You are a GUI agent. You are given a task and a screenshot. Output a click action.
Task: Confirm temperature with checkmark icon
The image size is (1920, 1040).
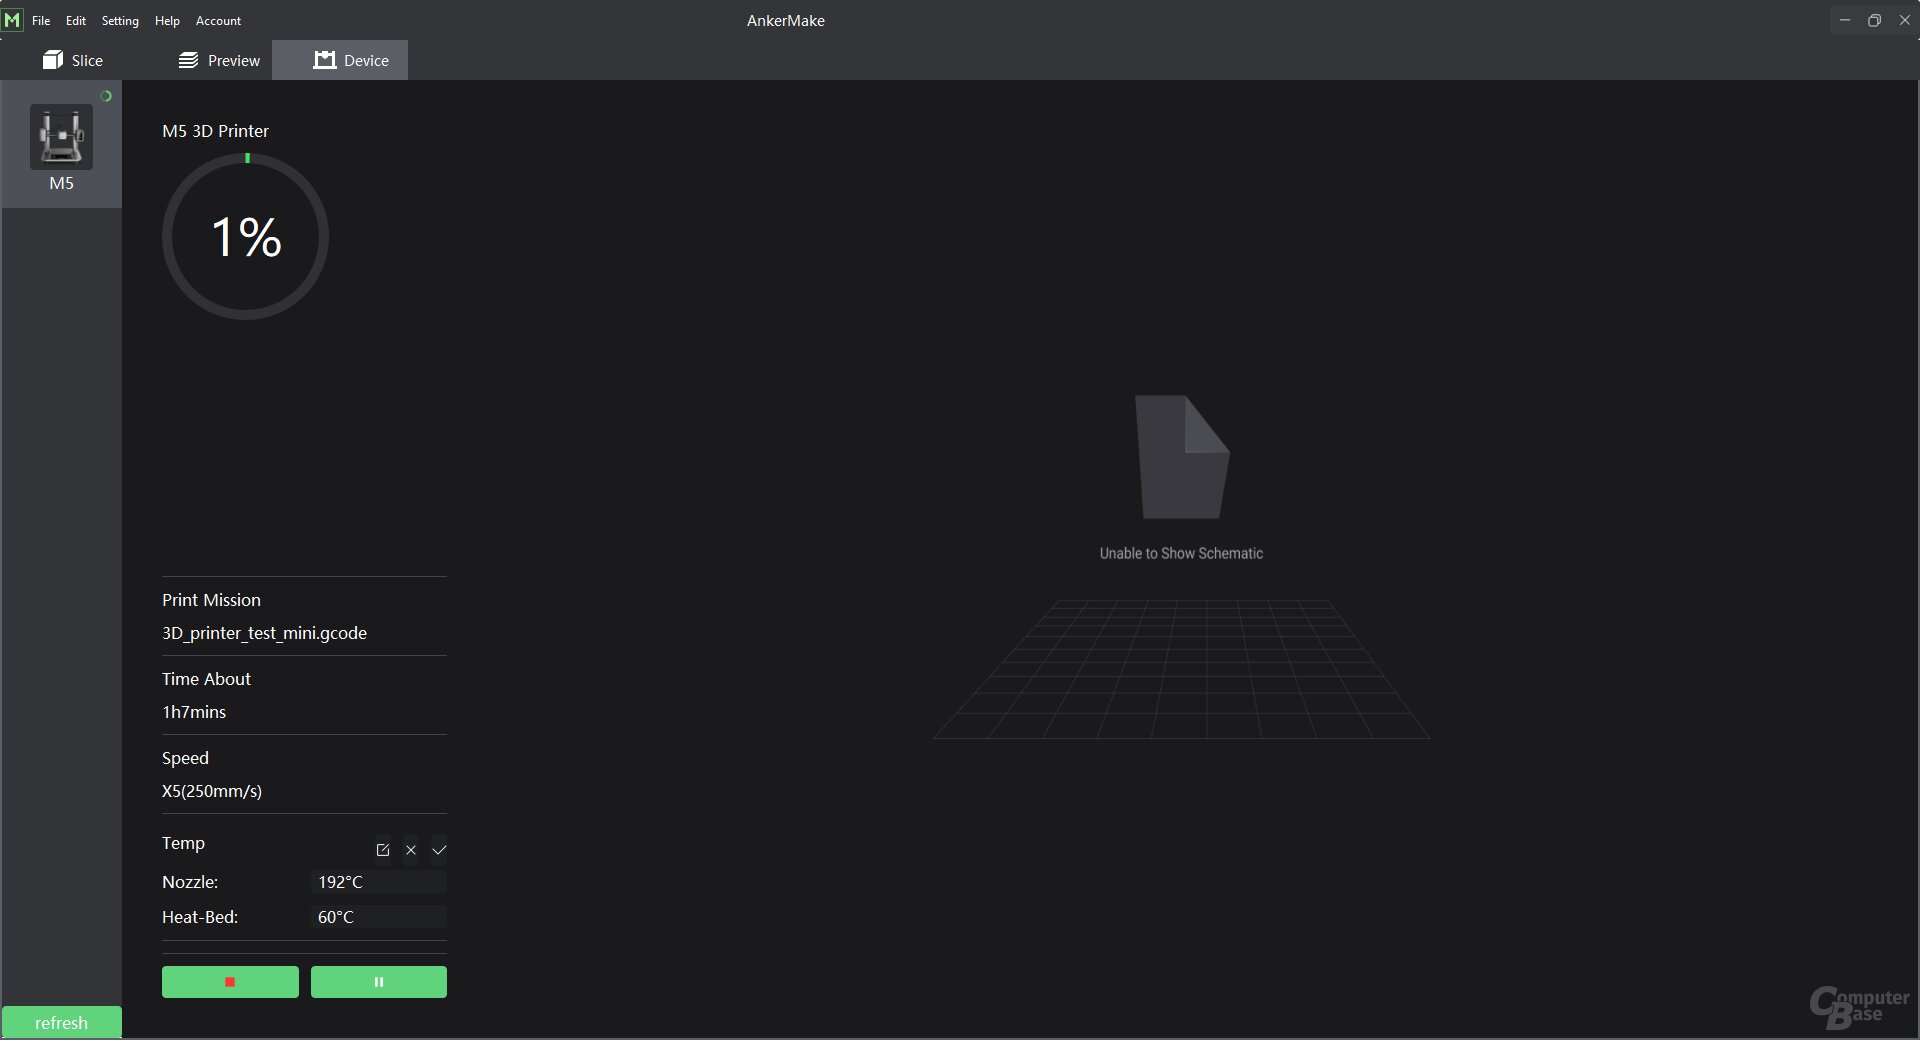tap(439, 850)
